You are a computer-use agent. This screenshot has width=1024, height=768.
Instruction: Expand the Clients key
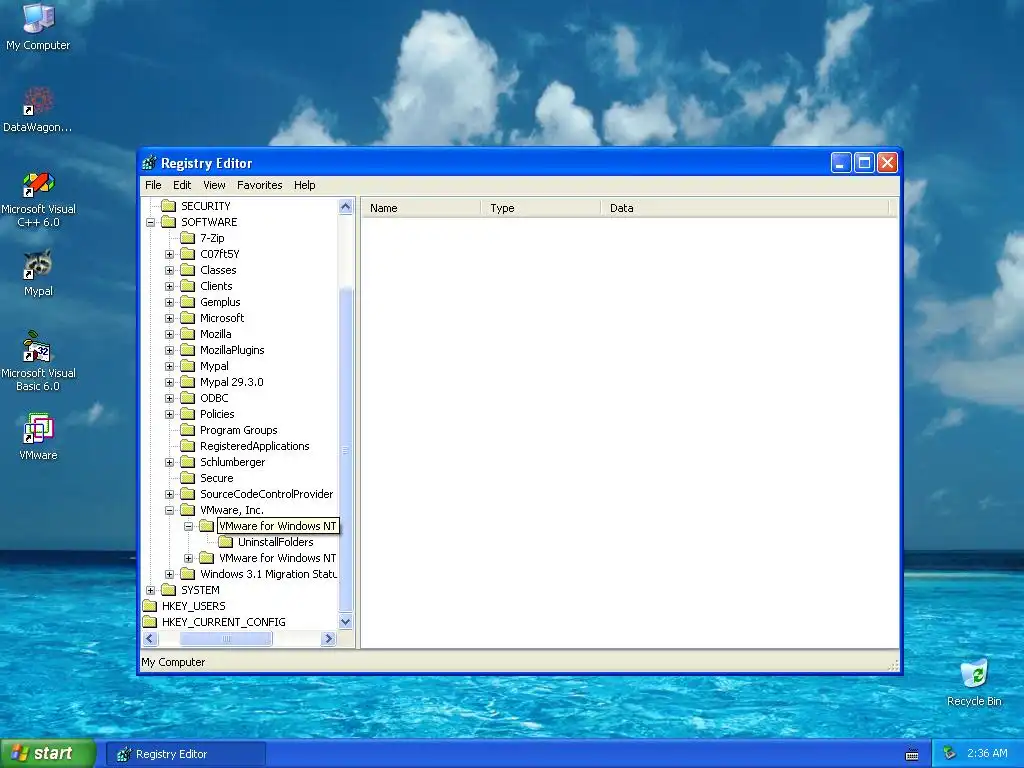click(170, 286)
